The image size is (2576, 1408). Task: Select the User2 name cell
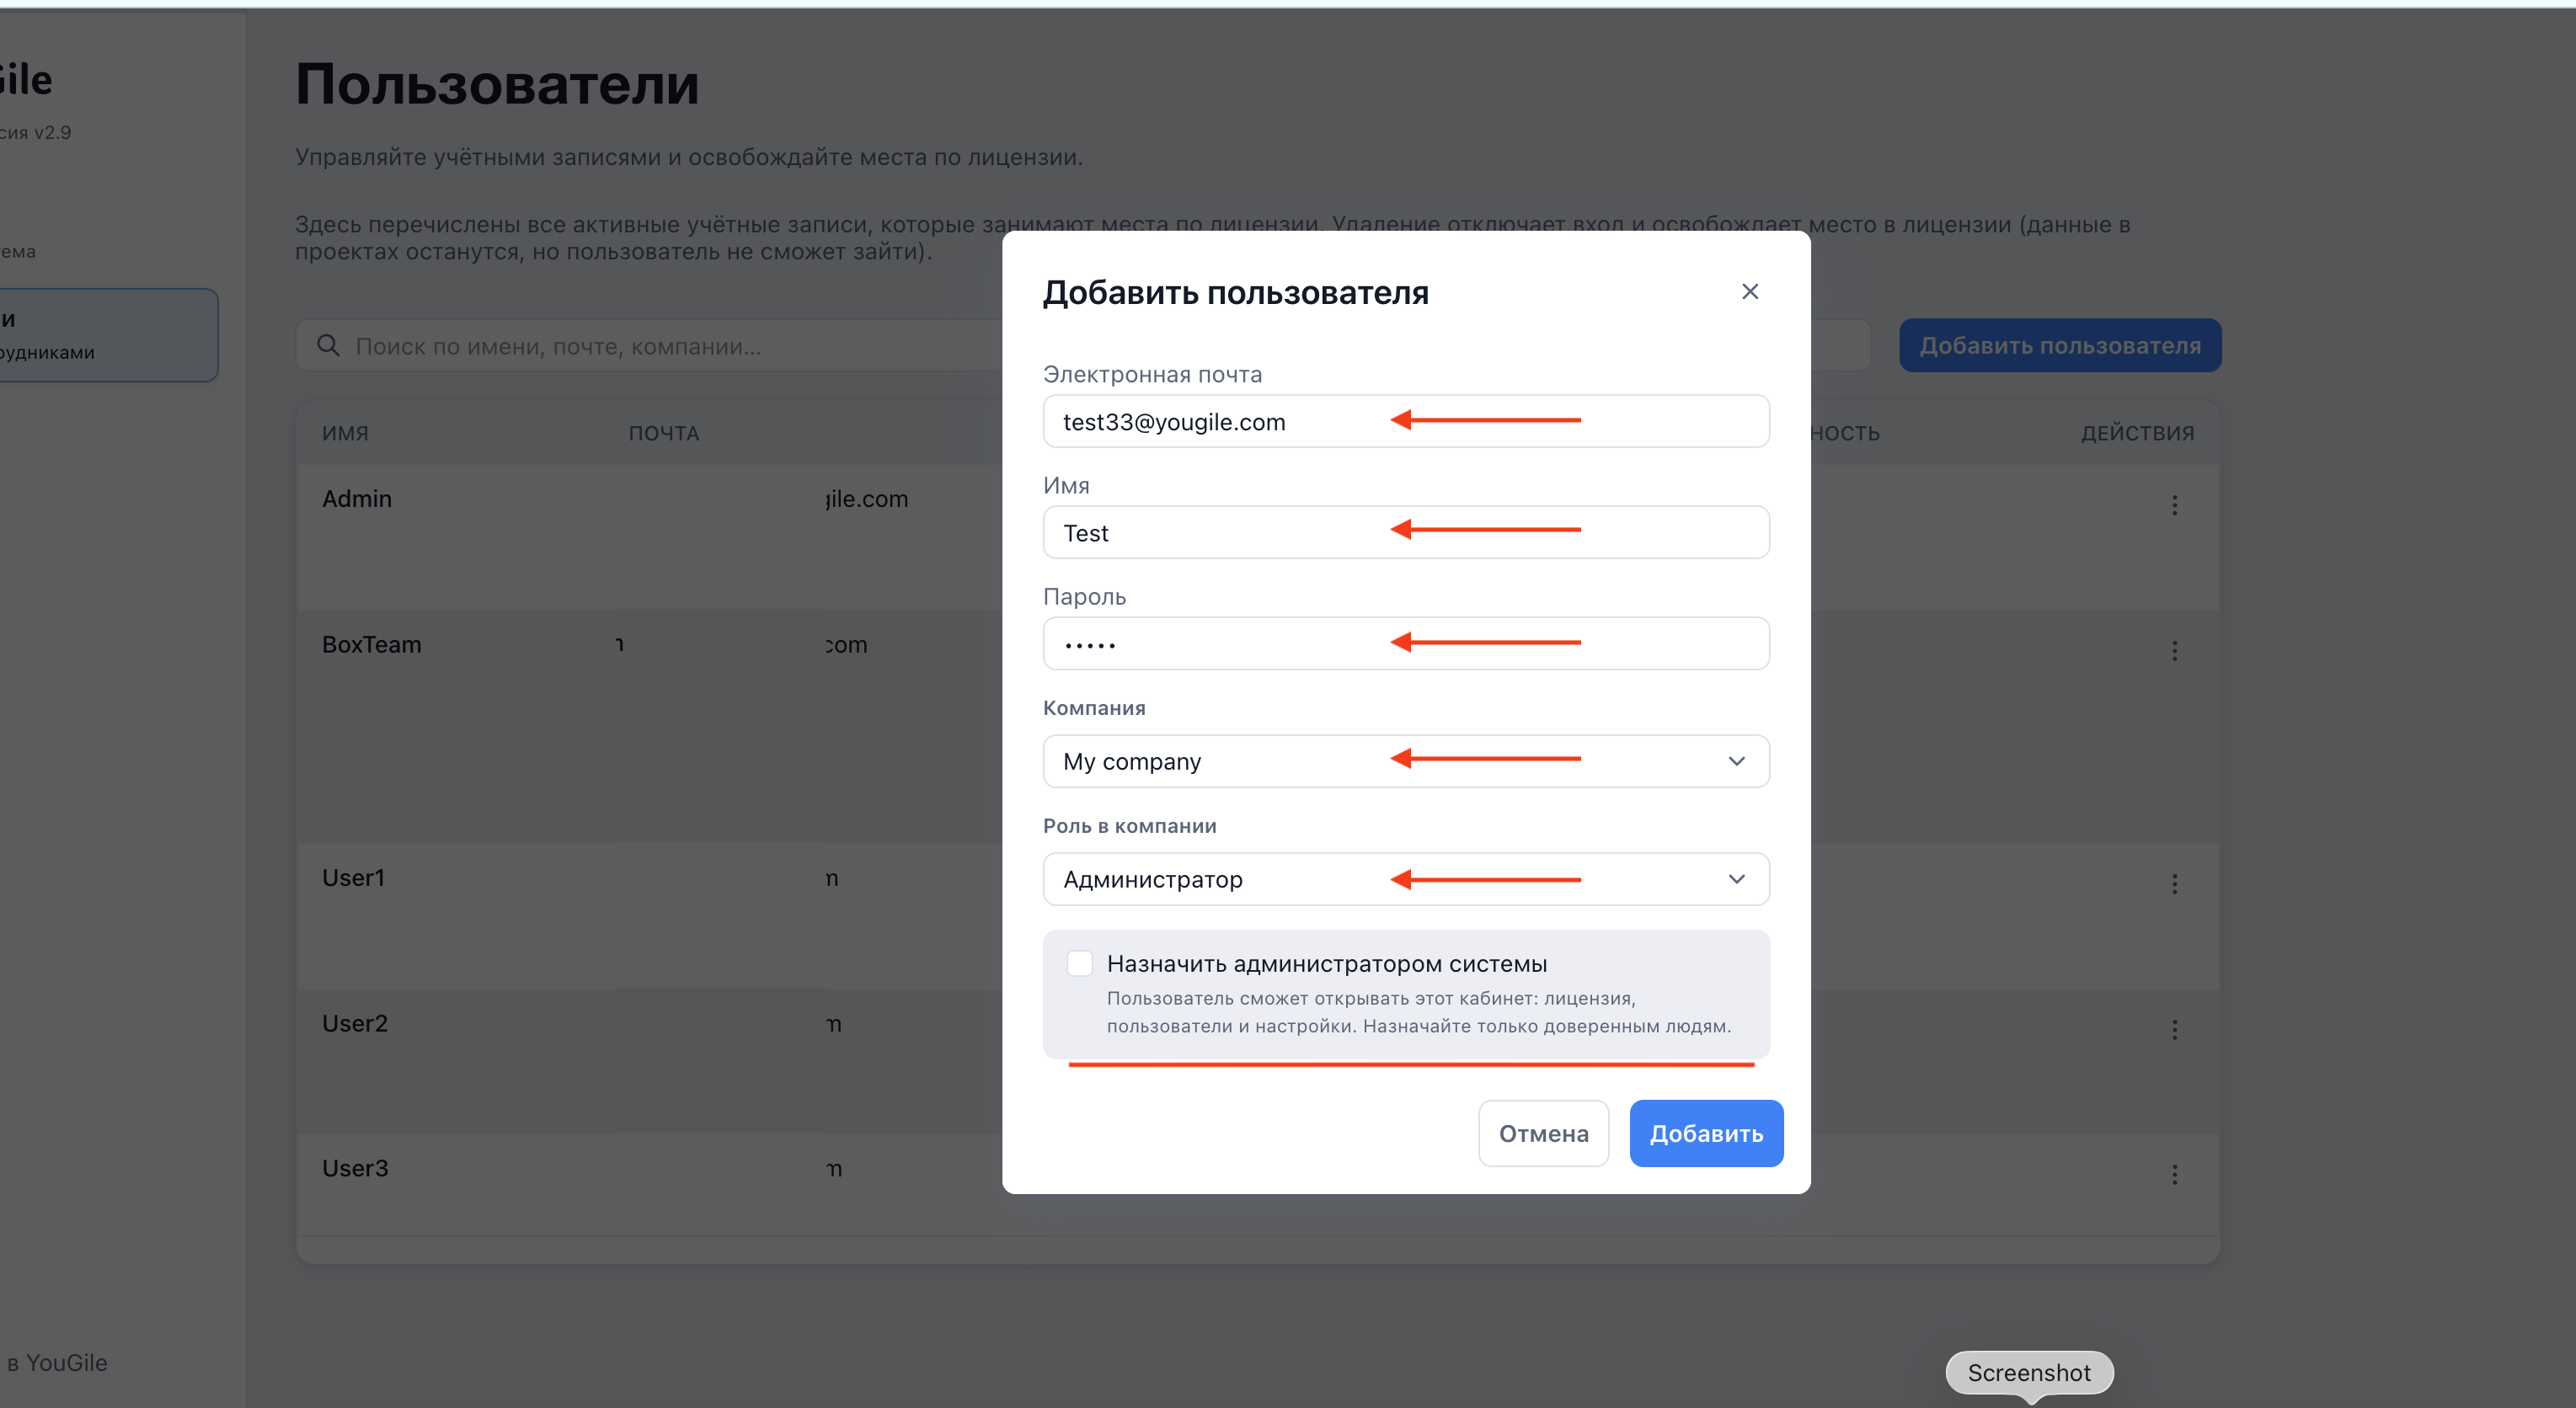pos(355,1024)
